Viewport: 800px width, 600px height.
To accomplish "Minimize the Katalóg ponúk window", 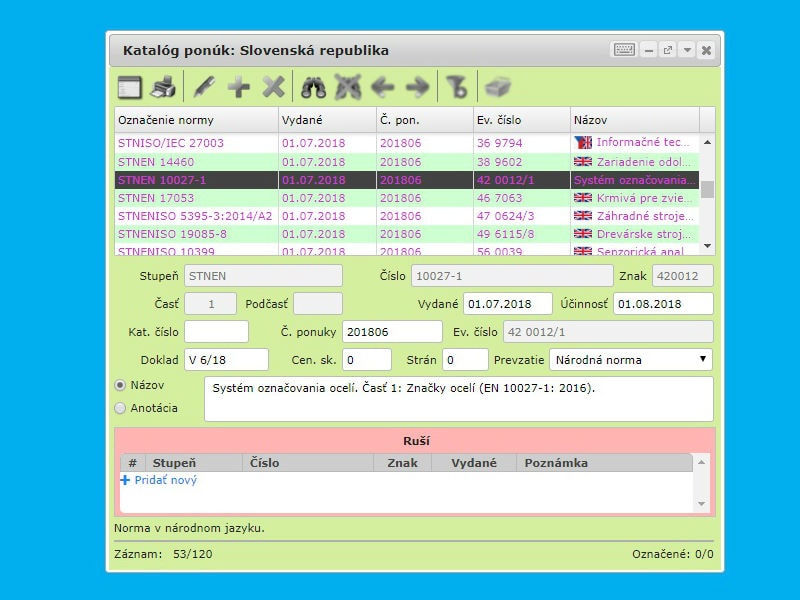I will 648,50.
